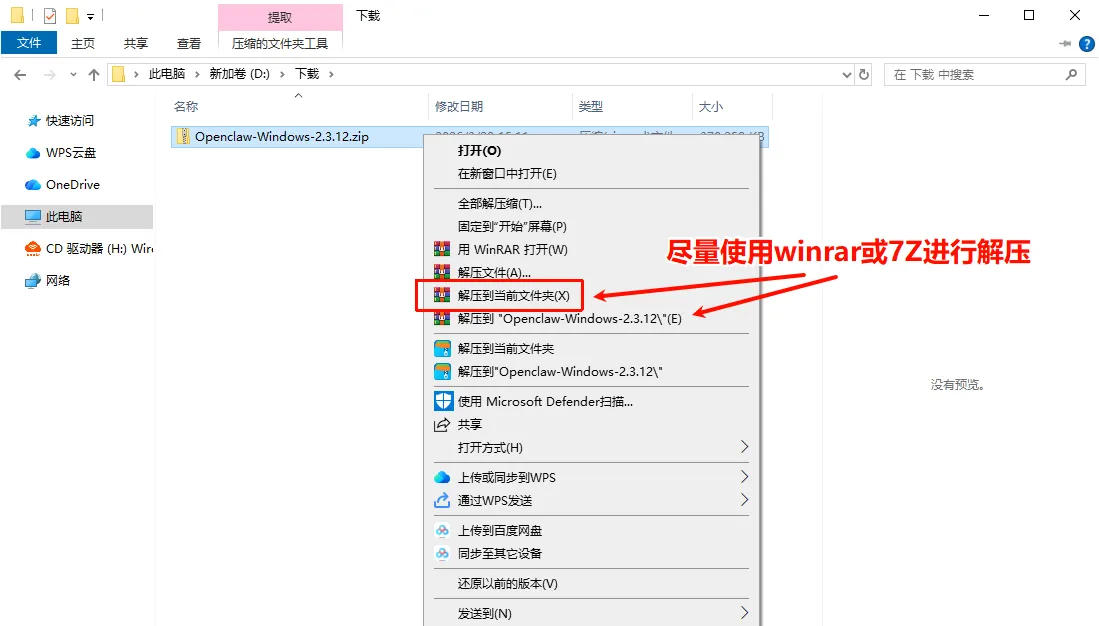Screen dimensions: 1099x626
Task: Click the properties checkmark icon in title bar
Action: point(50,15)
